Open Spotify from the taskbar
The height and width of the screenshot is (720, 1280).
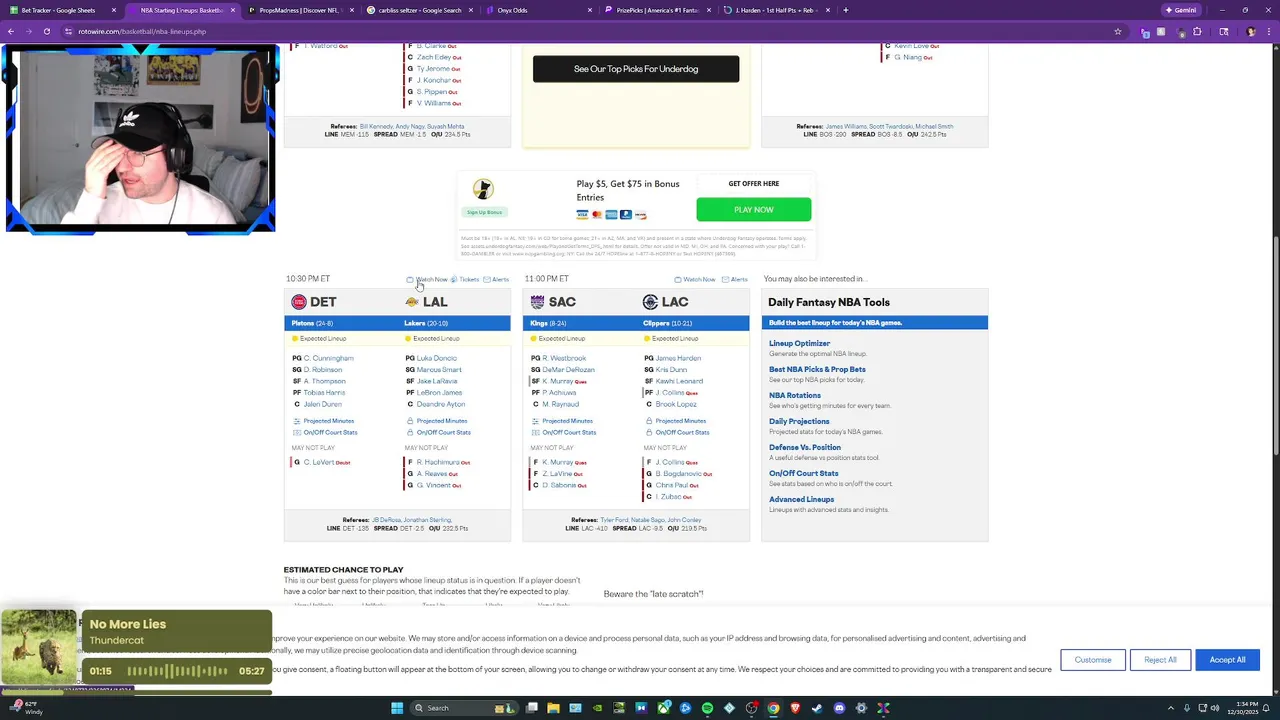coord(707,708)
